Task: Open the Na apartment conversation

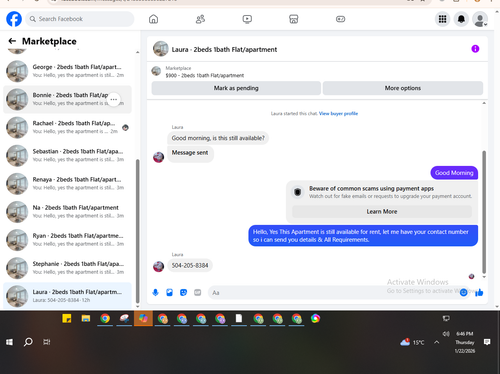Action: [x=67, y=212]
